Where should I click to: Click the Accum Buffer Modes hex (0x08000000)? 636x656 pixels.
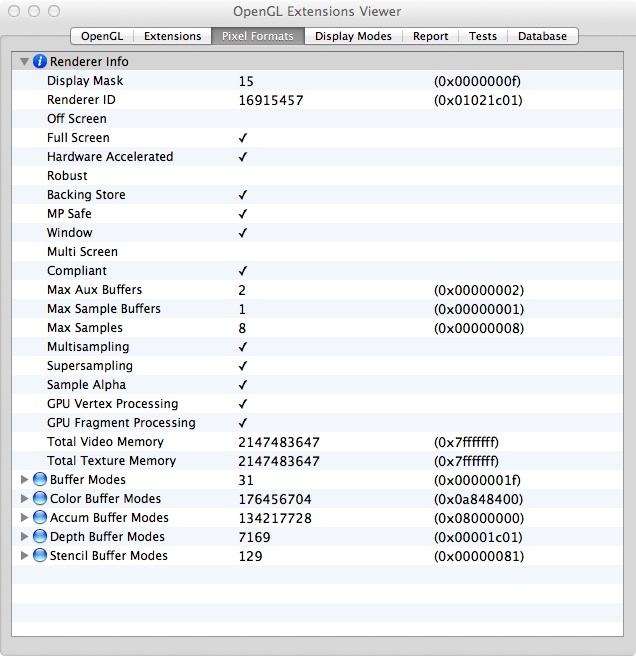pyautogui.click(x=479, y=518)
